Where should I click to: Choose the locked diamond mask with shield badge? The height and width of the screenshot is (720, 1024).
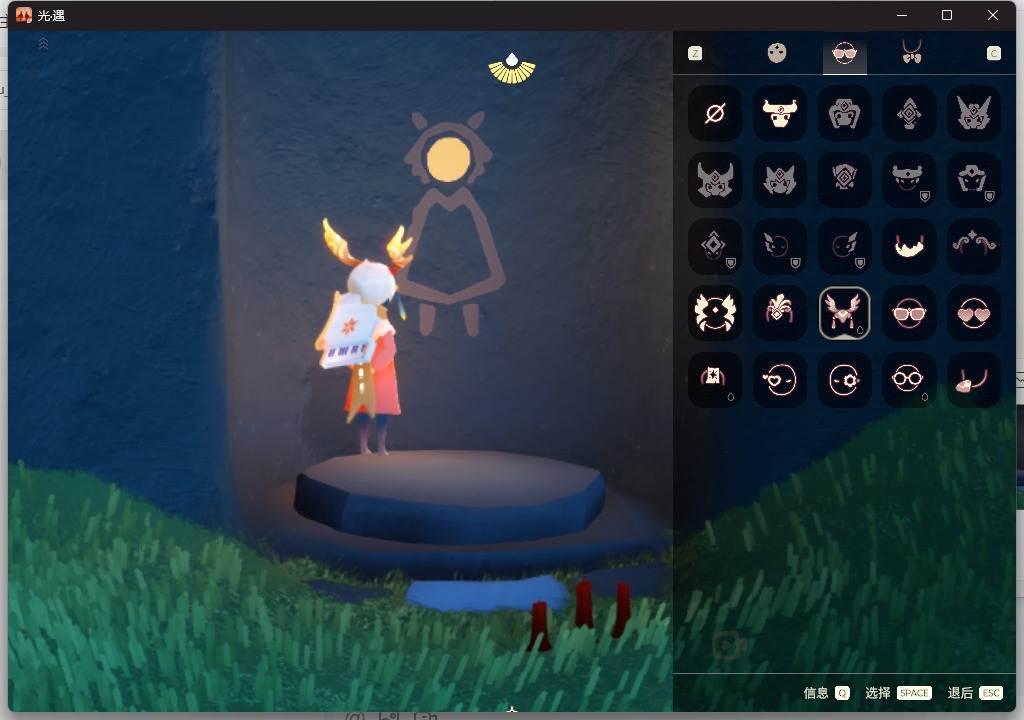[715, 247]
